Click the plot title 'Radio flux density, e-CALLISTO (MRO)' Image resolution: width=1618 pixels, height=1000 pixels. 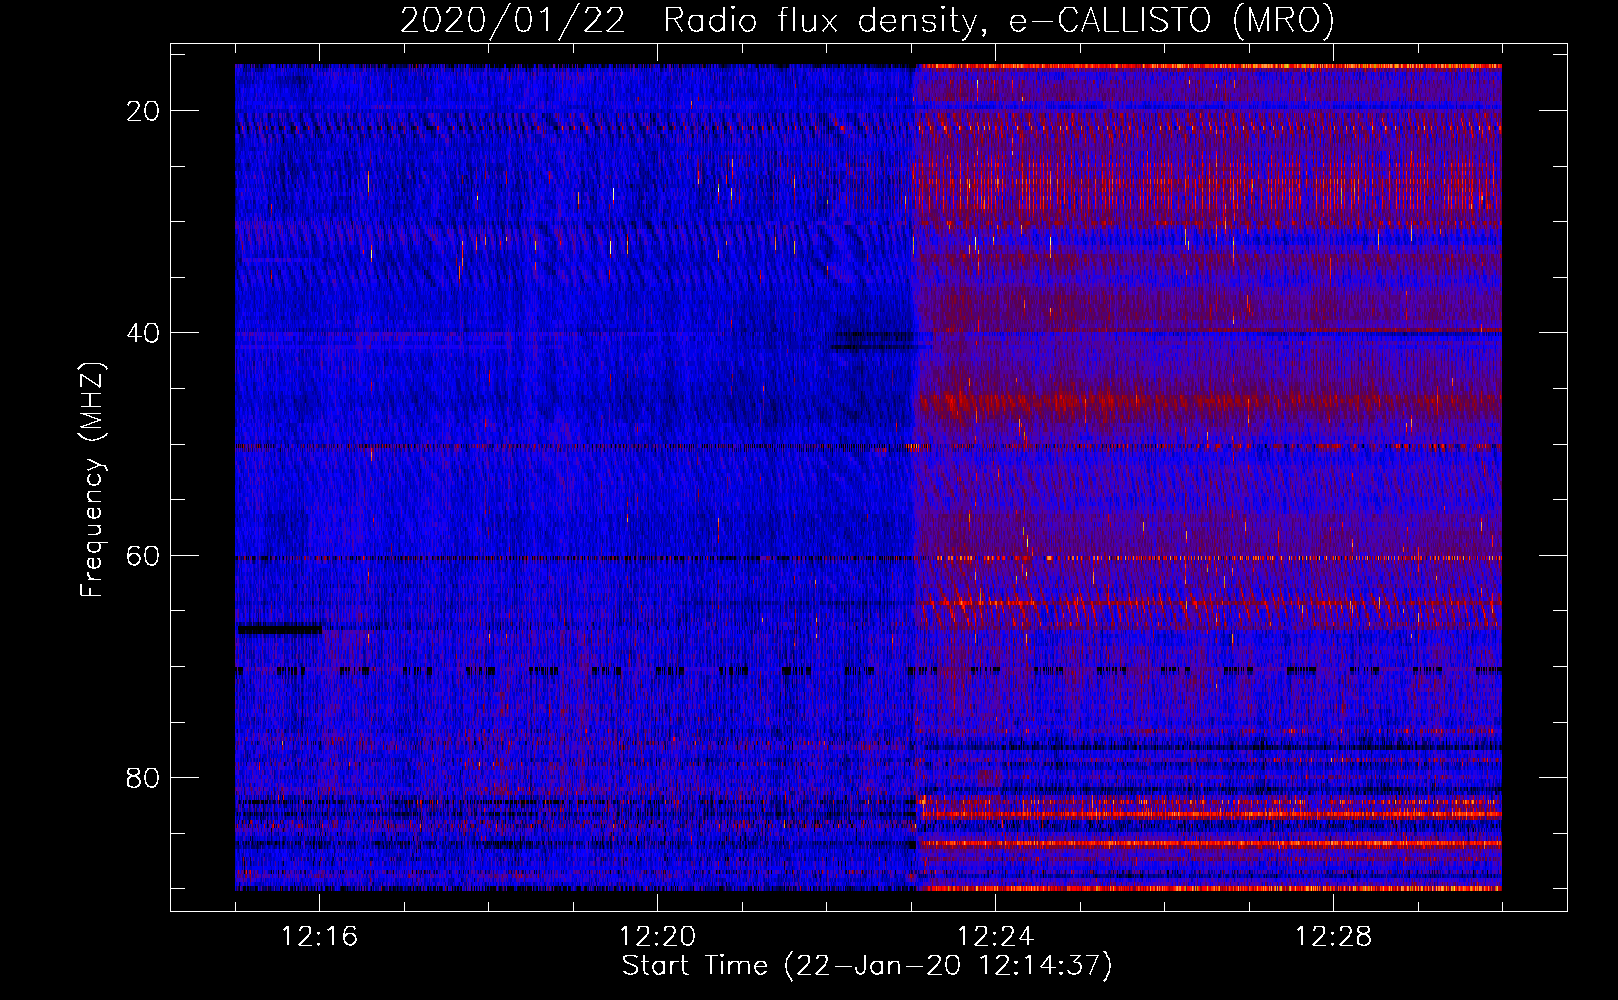998,21
